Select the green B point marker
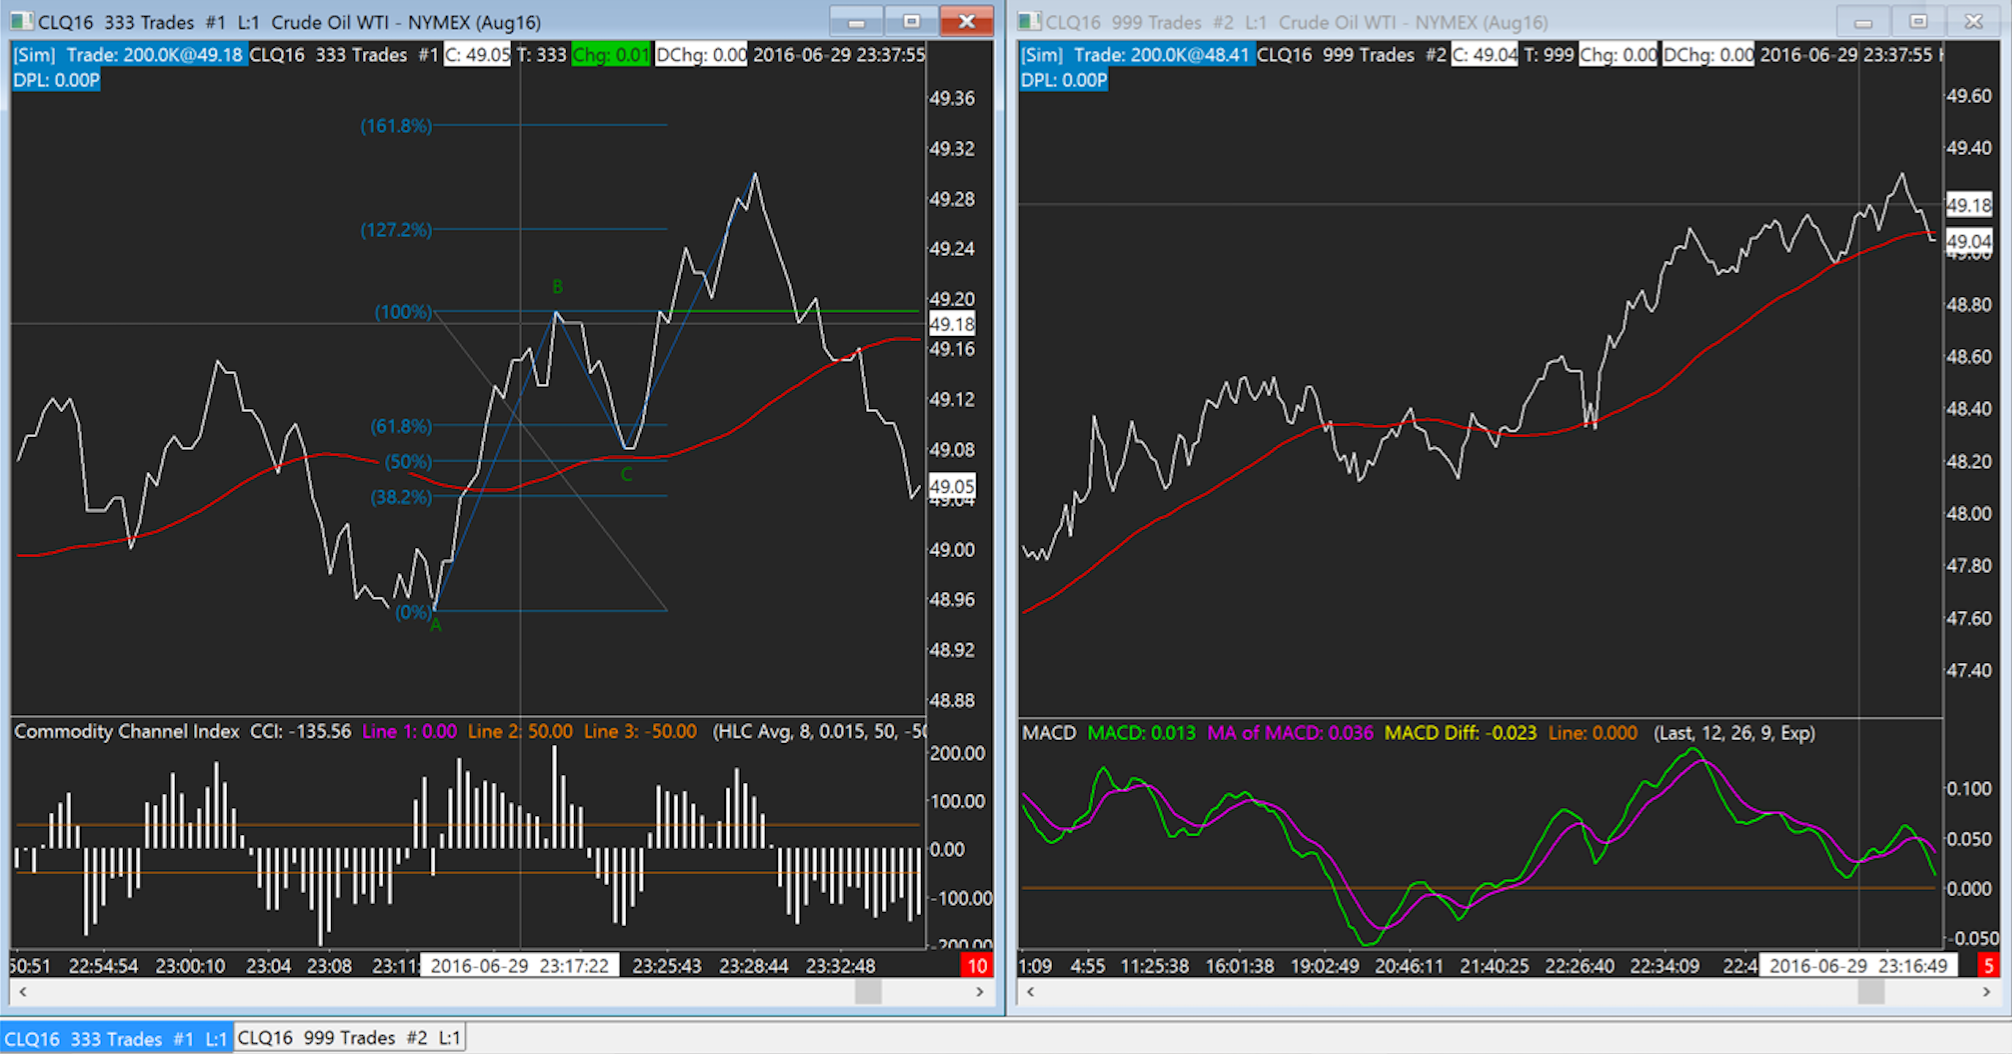The height and width of the screenshot is (1054, 2012). (557, 287)
